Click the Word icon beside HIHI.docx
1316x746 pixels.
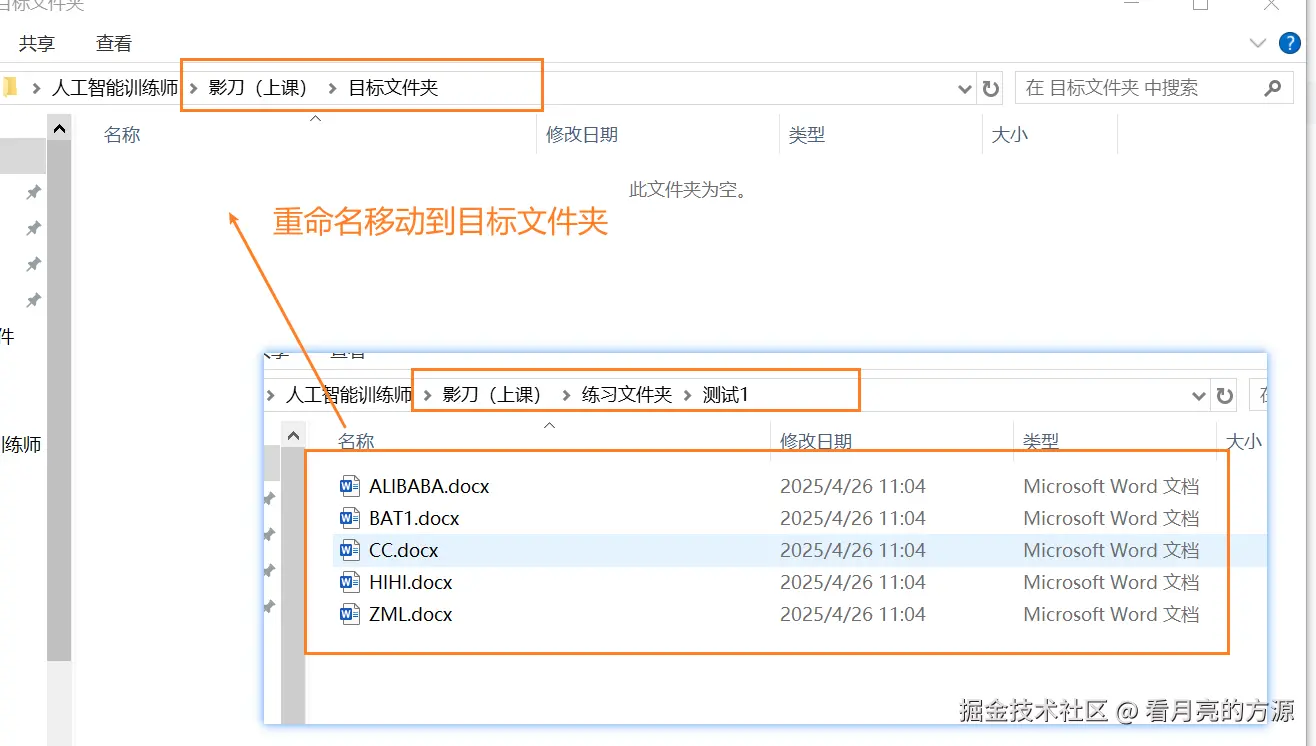[350, 582]
